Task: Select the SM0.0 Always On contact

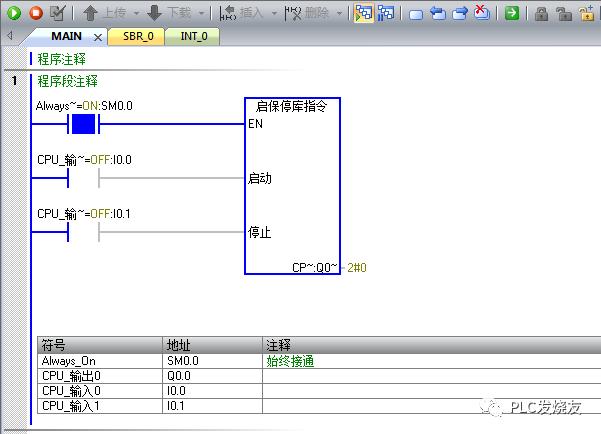Action: pyautogui.click(x=84, y=125)
